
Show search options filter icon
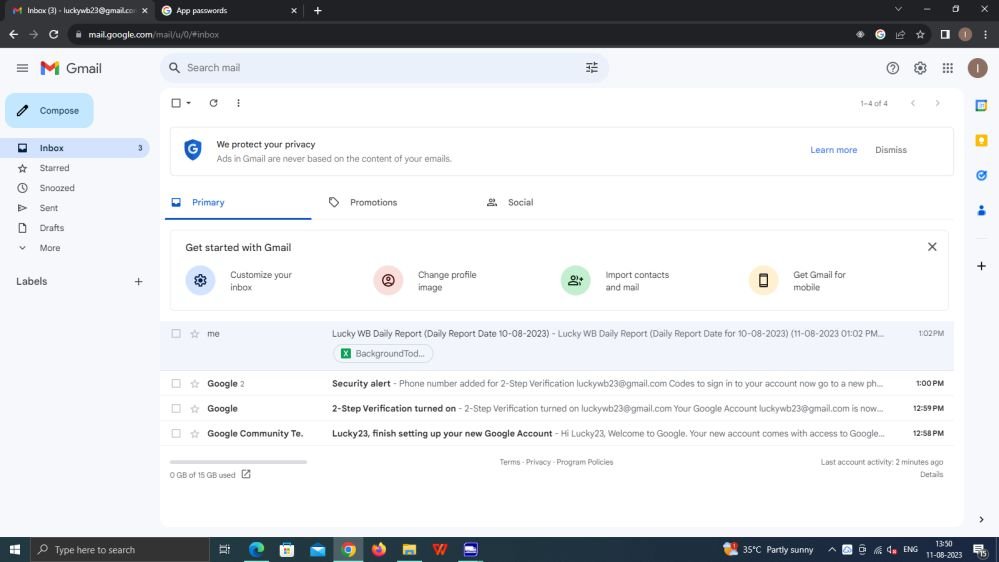click(591, 68)
